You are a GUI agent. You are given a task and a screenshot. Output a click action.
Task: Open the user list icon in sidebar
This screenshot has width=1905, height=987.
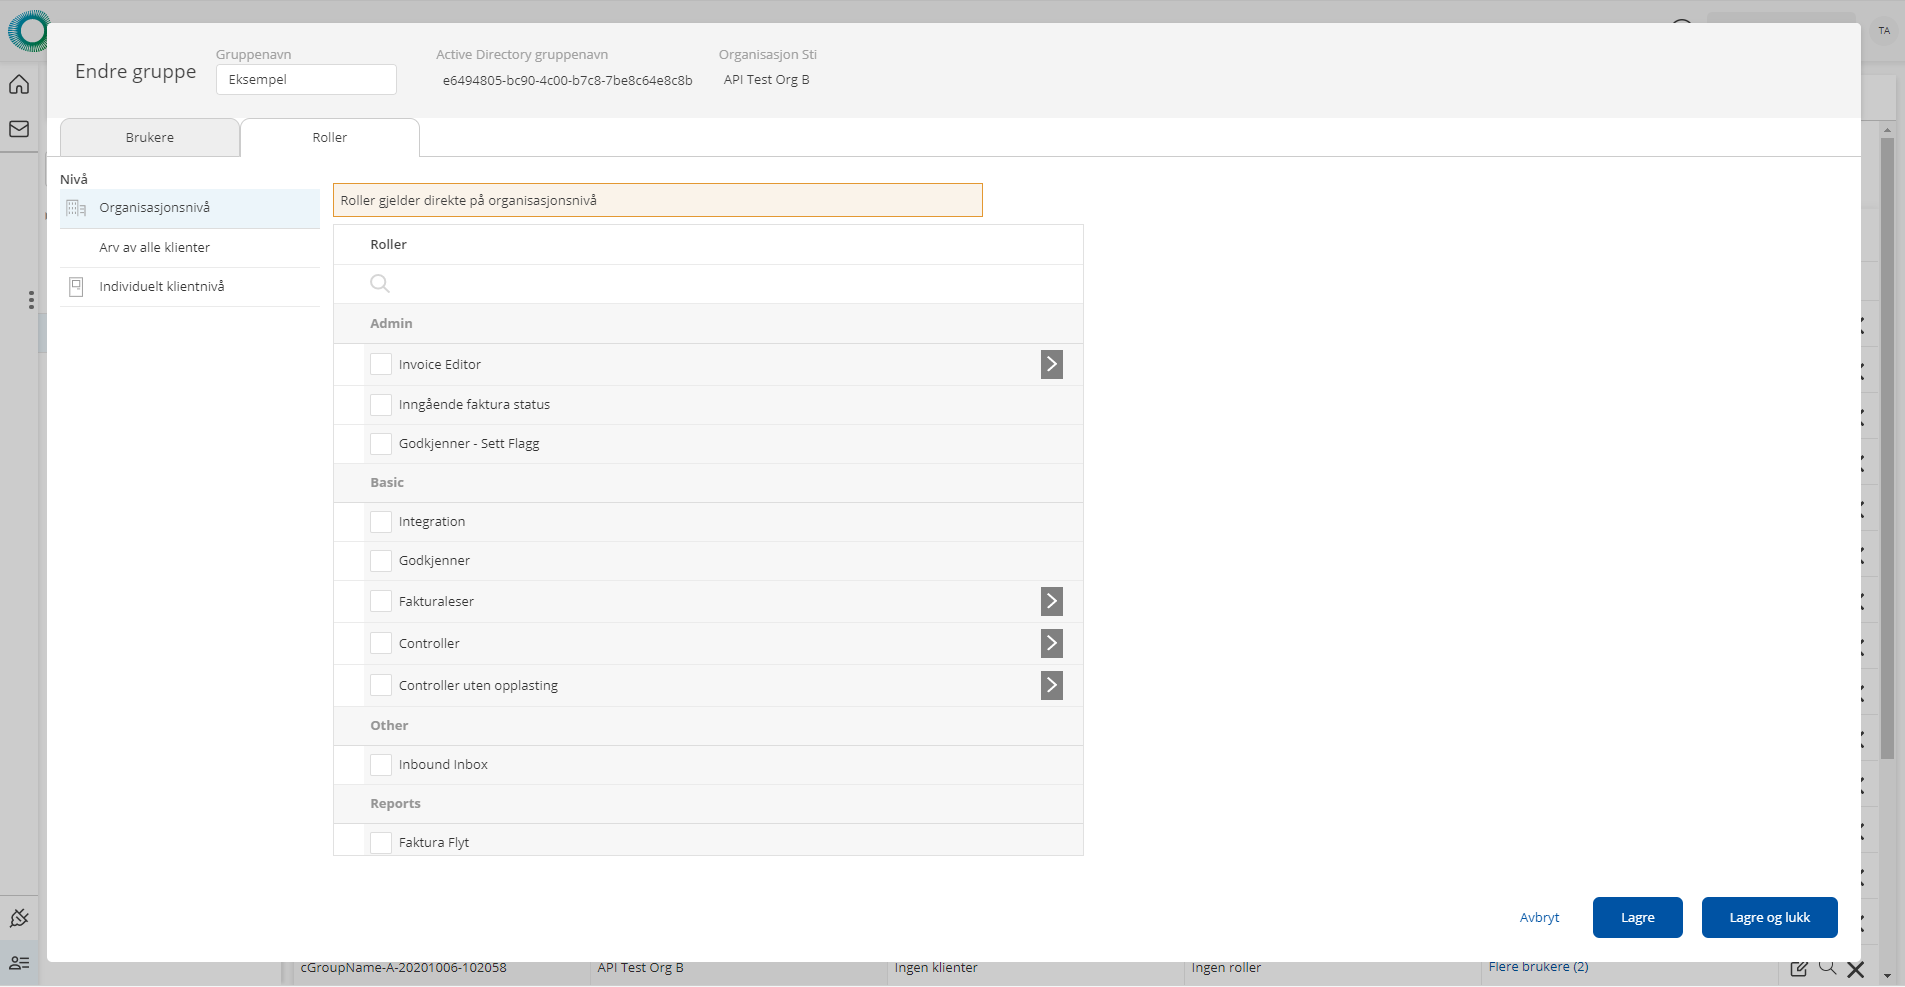[19, 963]
